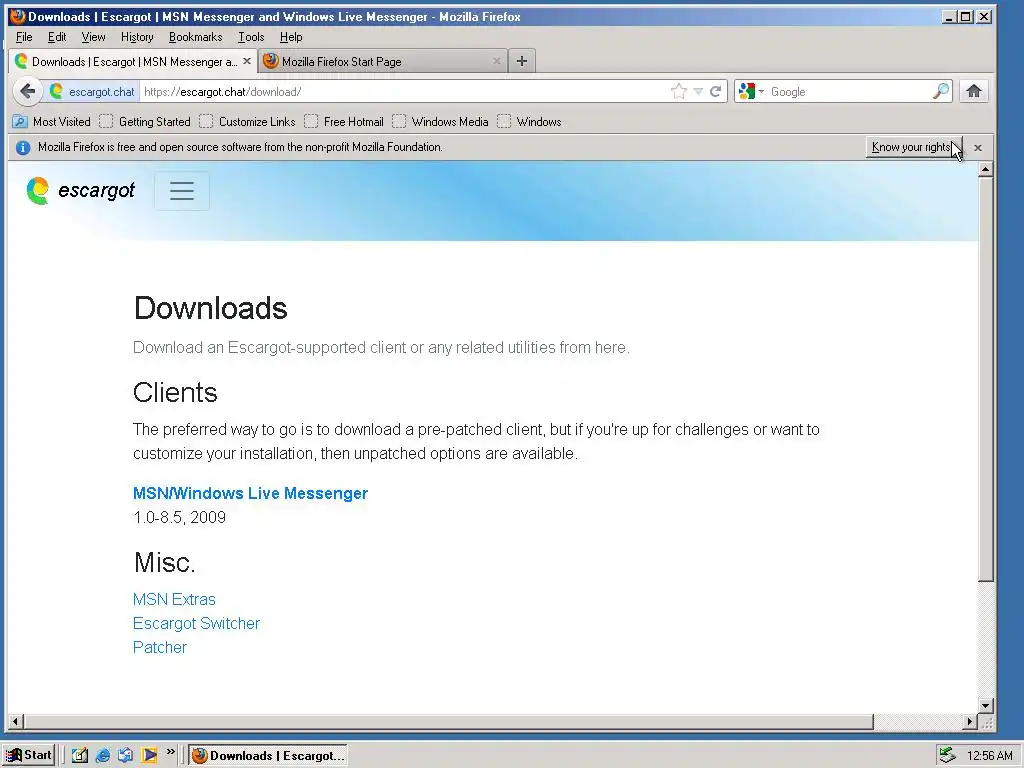Focus the address bar URL field
This screenshot has height=768, width=1024.
[405, 91]
